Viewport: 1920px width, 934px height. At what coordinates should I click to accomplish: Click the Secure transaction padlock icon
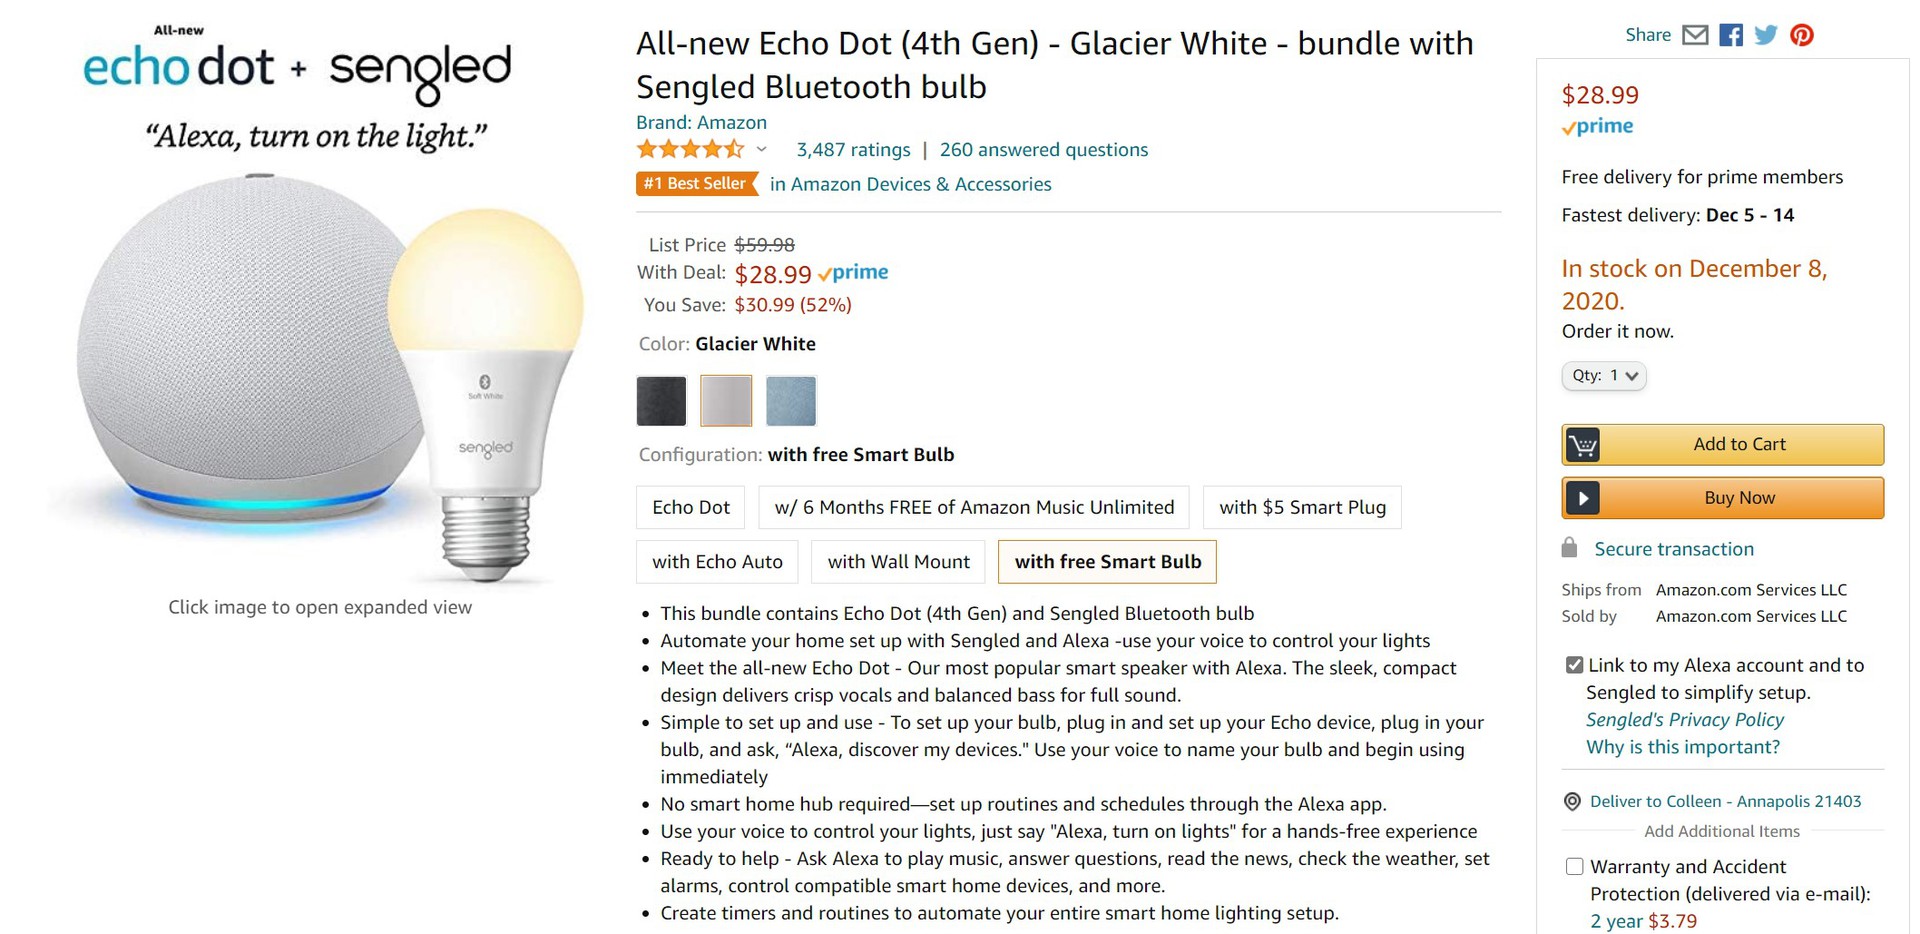(1570, 548)
